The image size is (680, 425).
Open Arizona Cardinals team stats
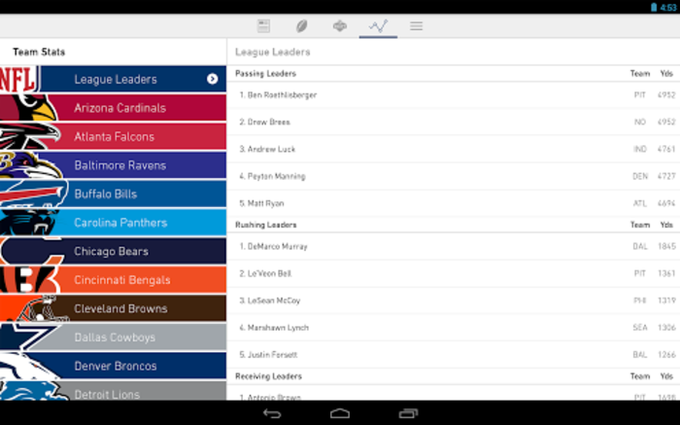coord(113,108)
